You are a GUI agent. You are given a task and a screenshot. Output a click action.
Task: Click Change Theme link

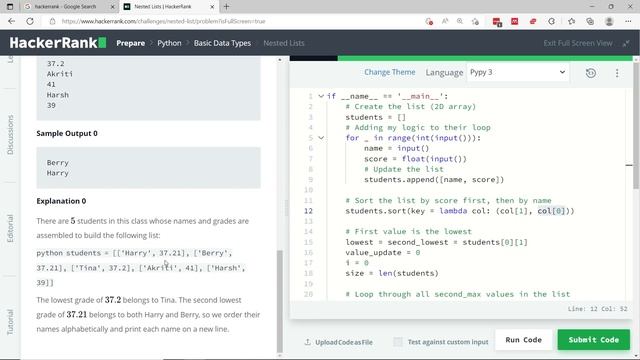click(390, 72)
